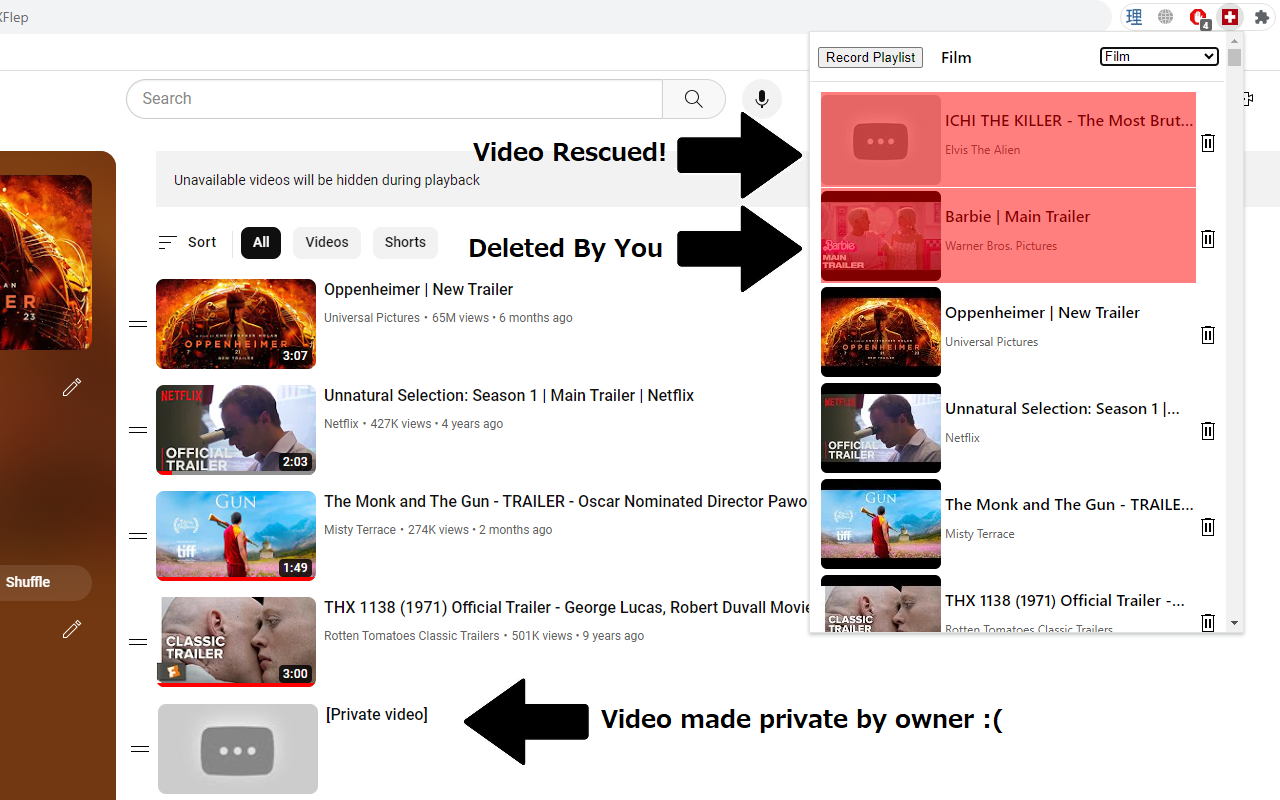Click the Shuffle button
This screenshot has height=800, width=1280.
[x=27, y=581]
